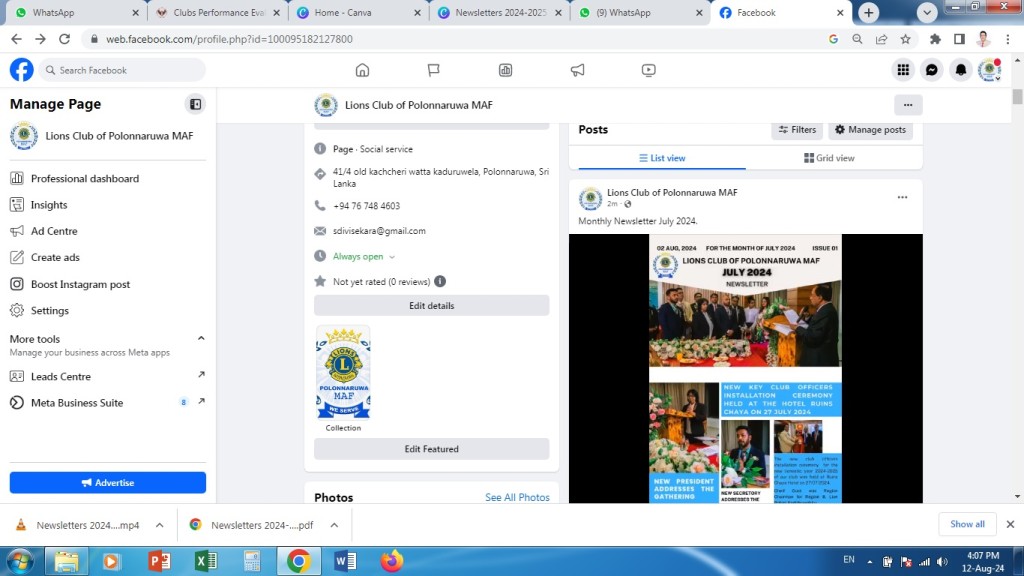Click Manage posts button
The image size is (1024, 576).
click(x=871, y=129)
